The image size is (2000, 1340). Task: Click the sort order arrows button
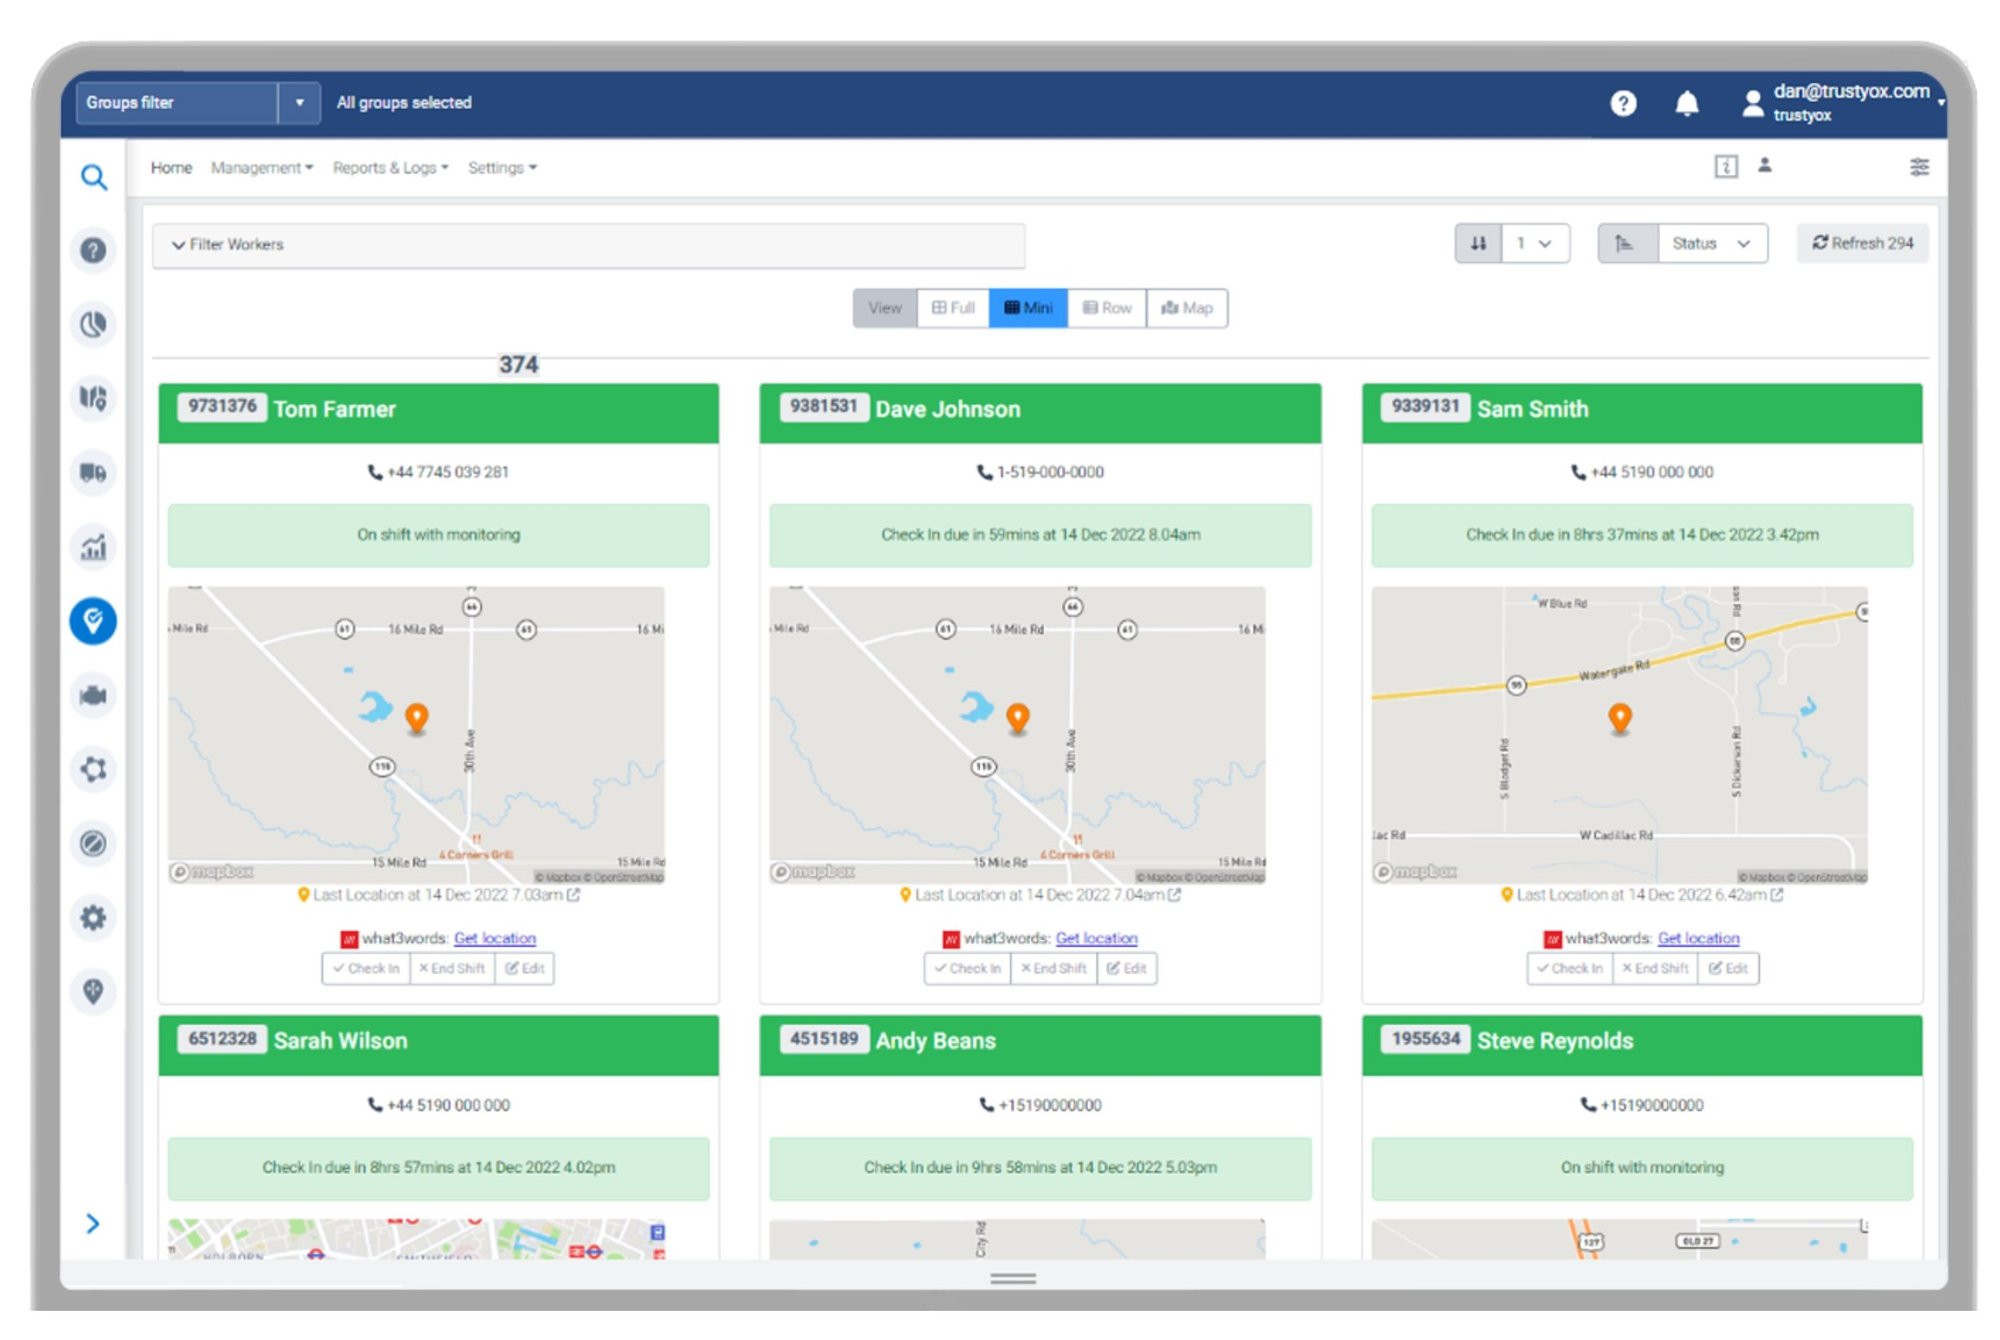click(x=1478, y=243)
